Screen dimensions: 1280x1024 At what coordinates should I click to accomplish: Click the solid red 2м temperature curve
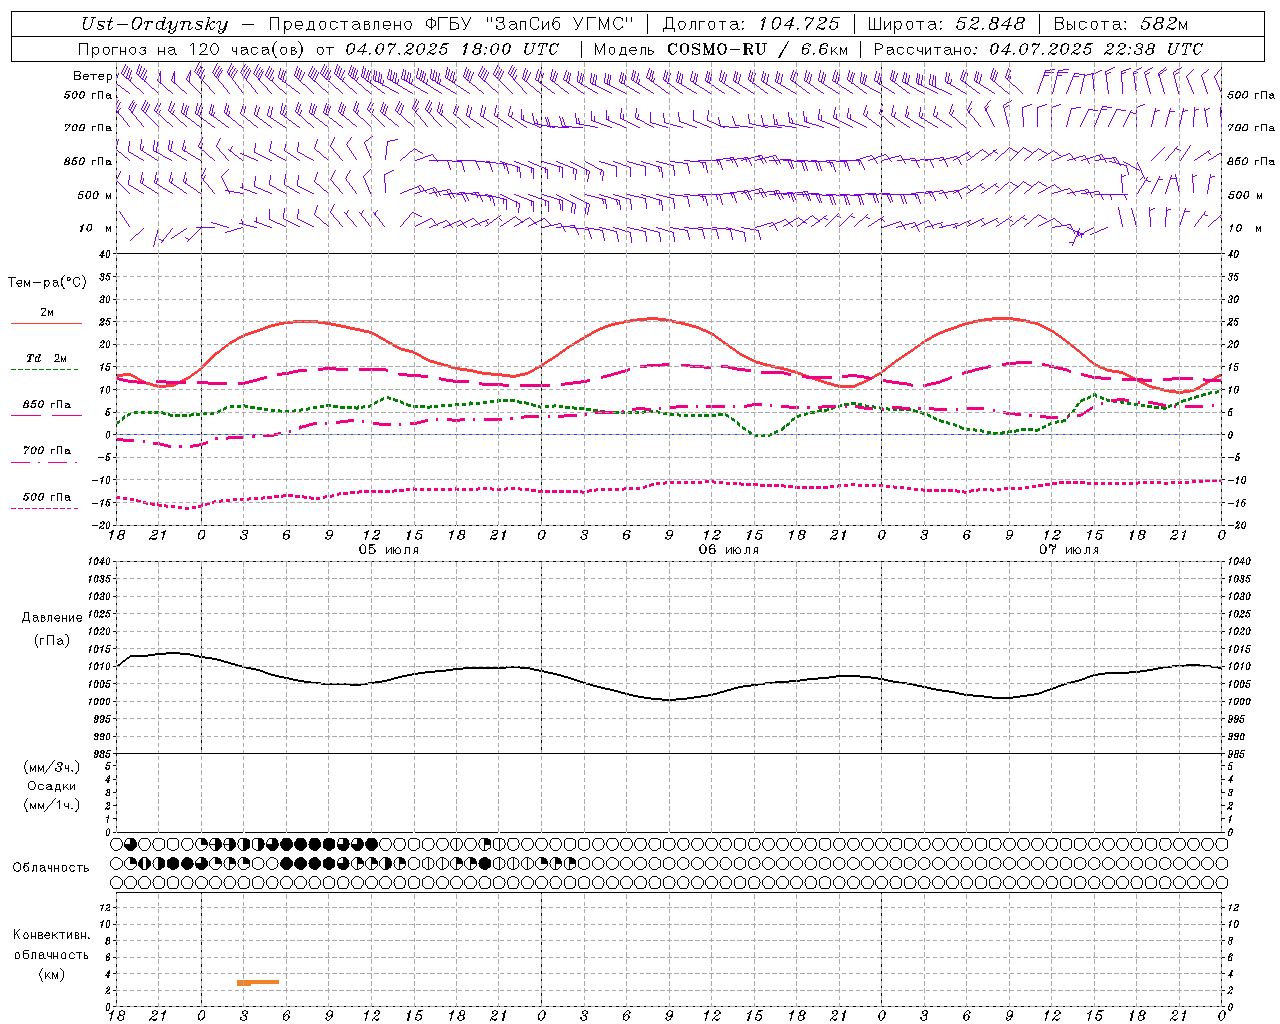(653, 318)
